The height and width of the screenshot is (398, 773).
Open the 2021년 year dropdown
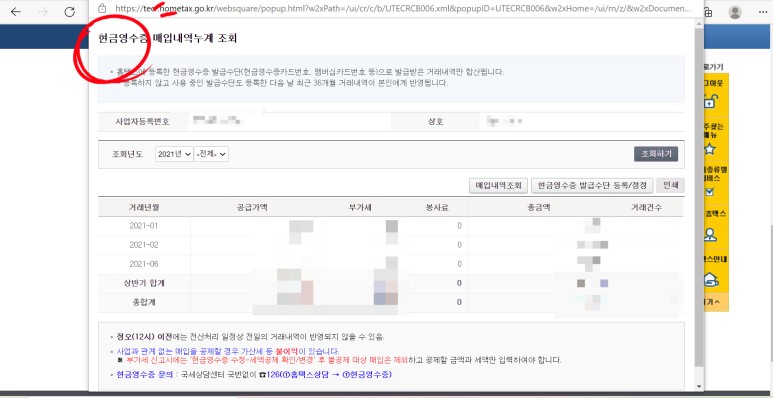174,154
